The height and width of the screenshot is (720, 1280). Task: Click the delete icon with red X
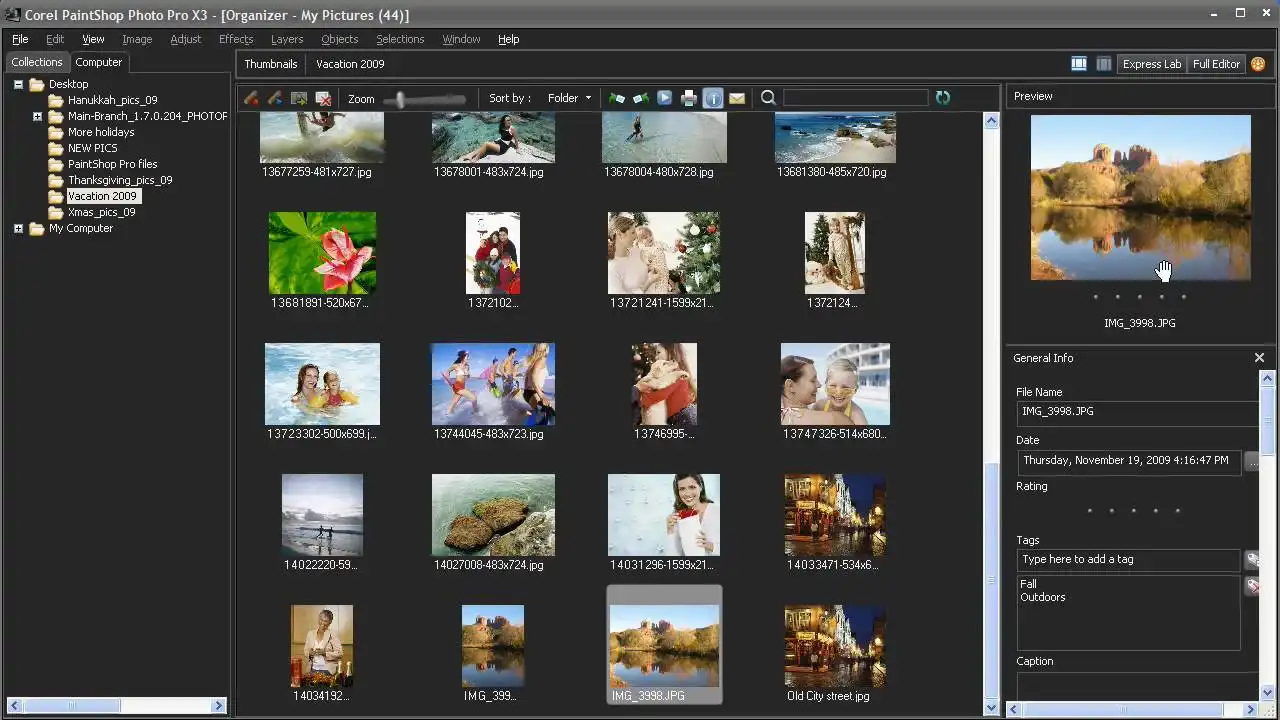tap(323, 98)
